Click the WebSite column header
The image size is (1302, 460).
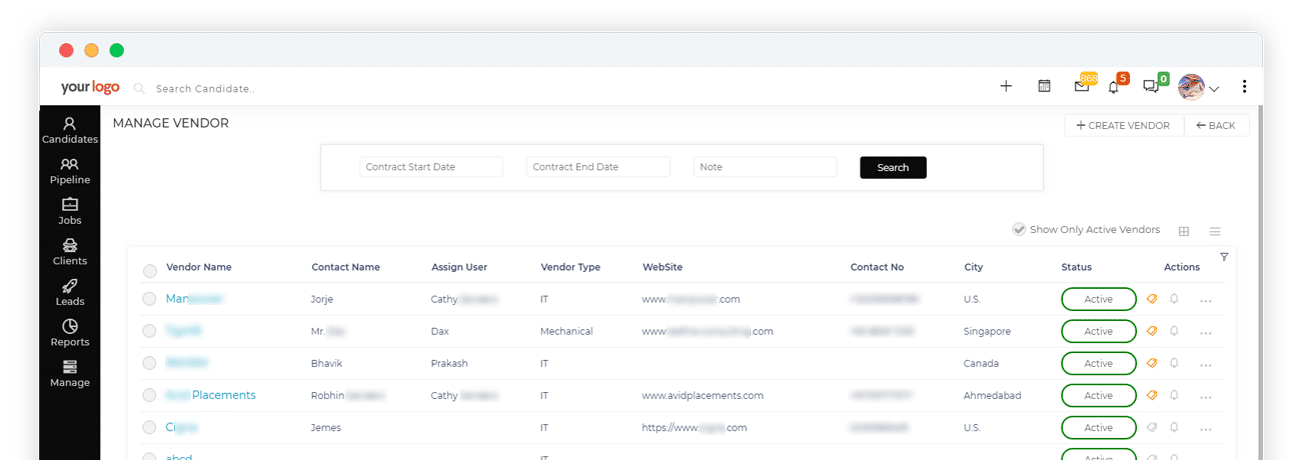[662, 267]
